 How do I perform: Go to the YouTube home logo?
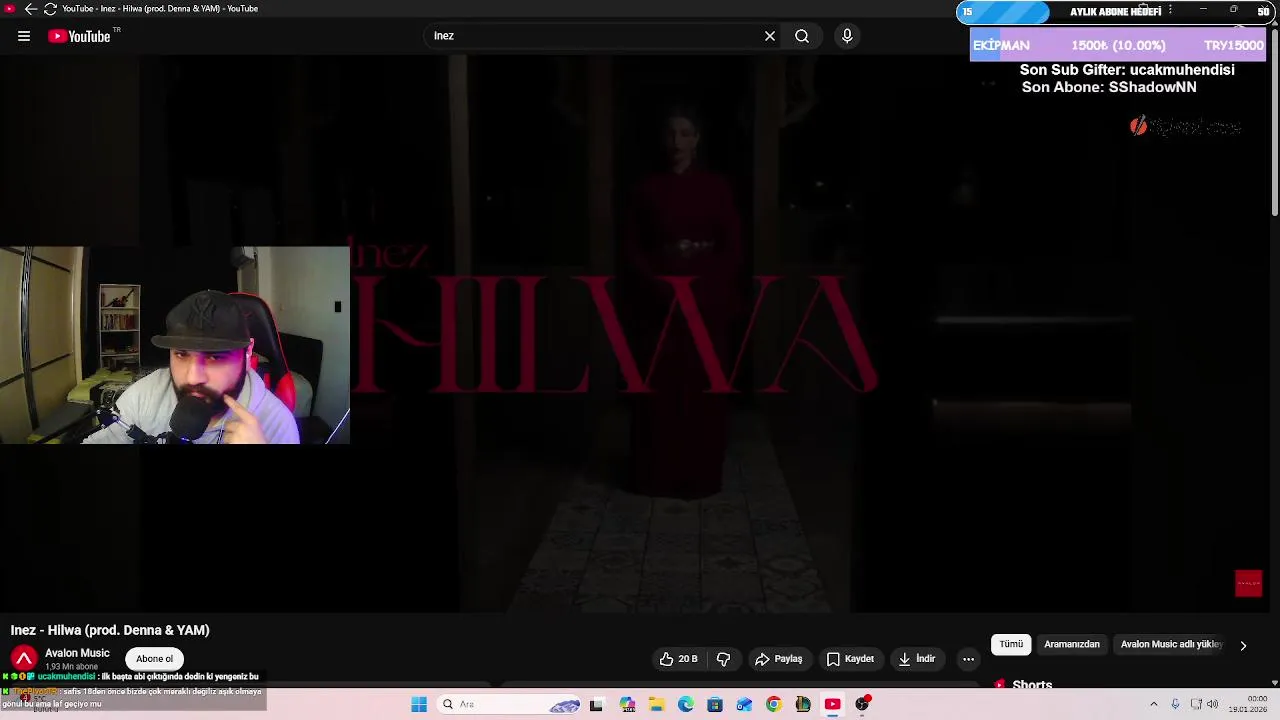80,36
